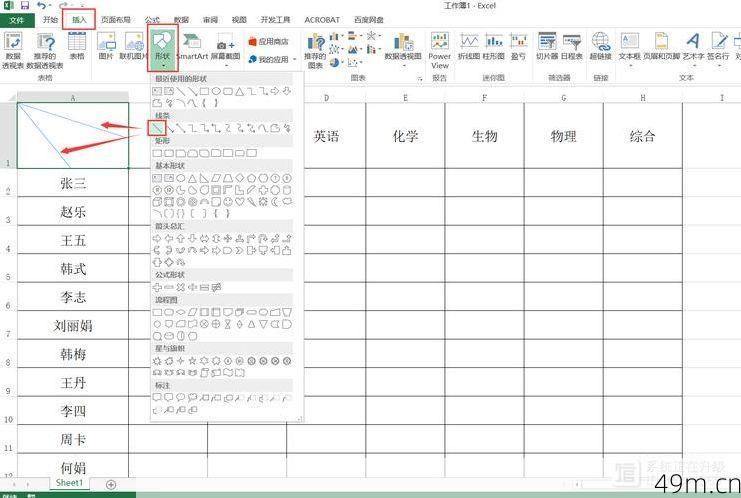Click the 图片 picture insert icon
Image resolution: width=741 pixels, height=498 pixels.
click(x=106, y=46)
